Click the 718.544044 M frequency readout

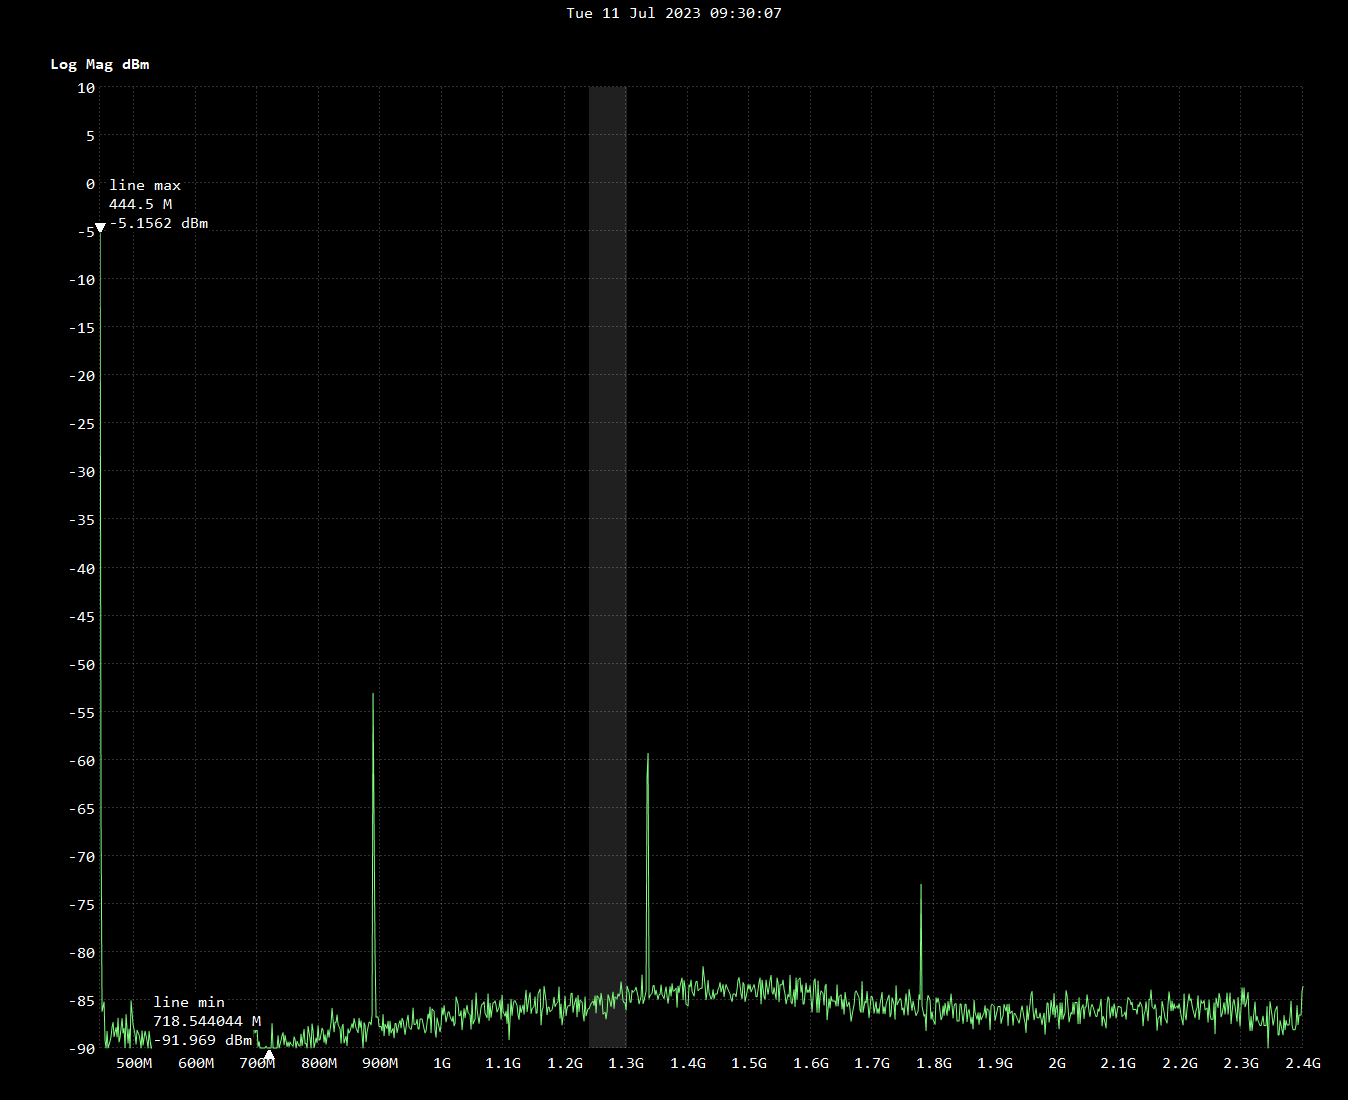point(206,1021)
